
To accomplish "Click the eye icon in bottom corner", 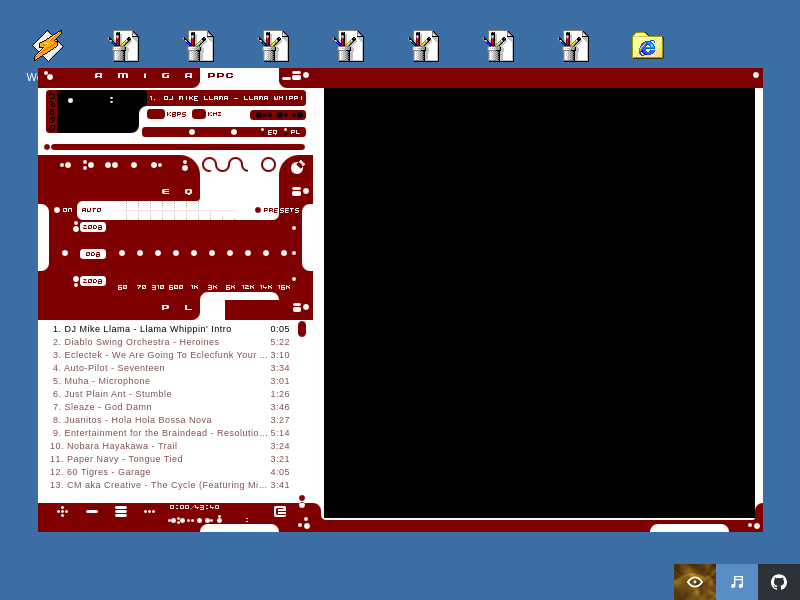I will pos(694,582).
